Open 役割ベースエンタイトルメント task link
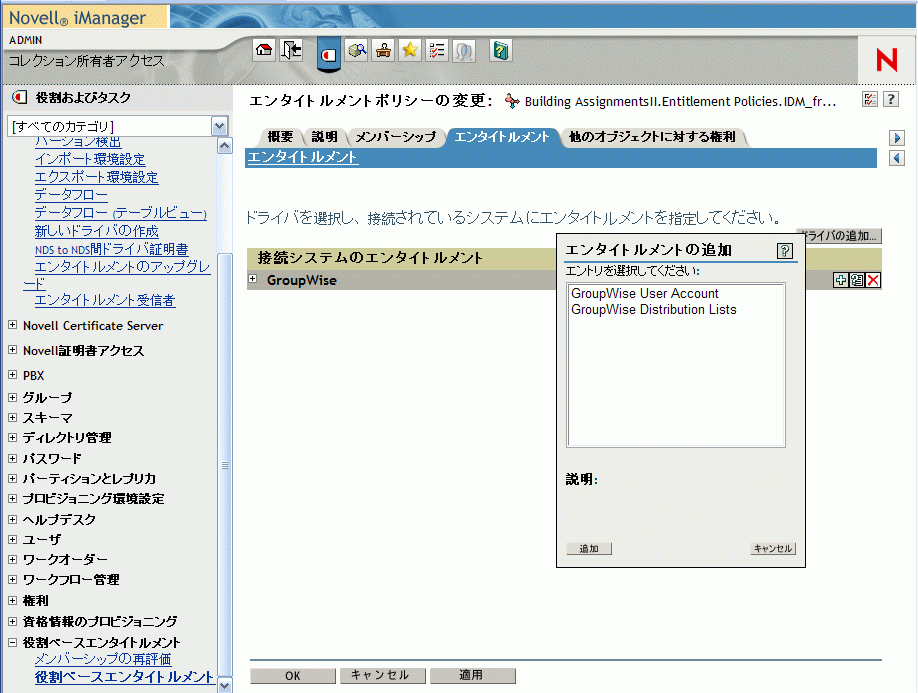This screenshot has width=918, height=693. tap(124, 677)
